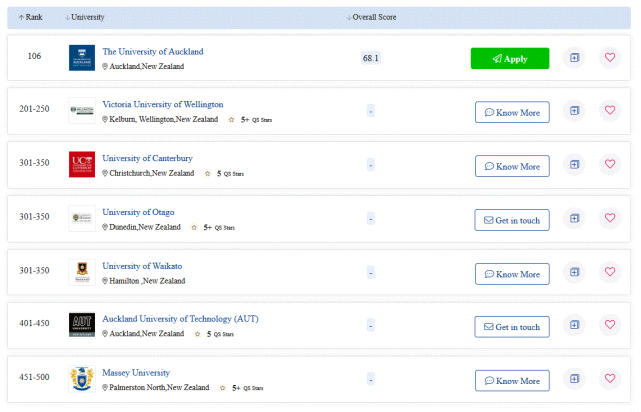Viewport: 641px width, 412px height.
Task: Add University of Auckland to compare list
Action: click(x=574, y=58)
